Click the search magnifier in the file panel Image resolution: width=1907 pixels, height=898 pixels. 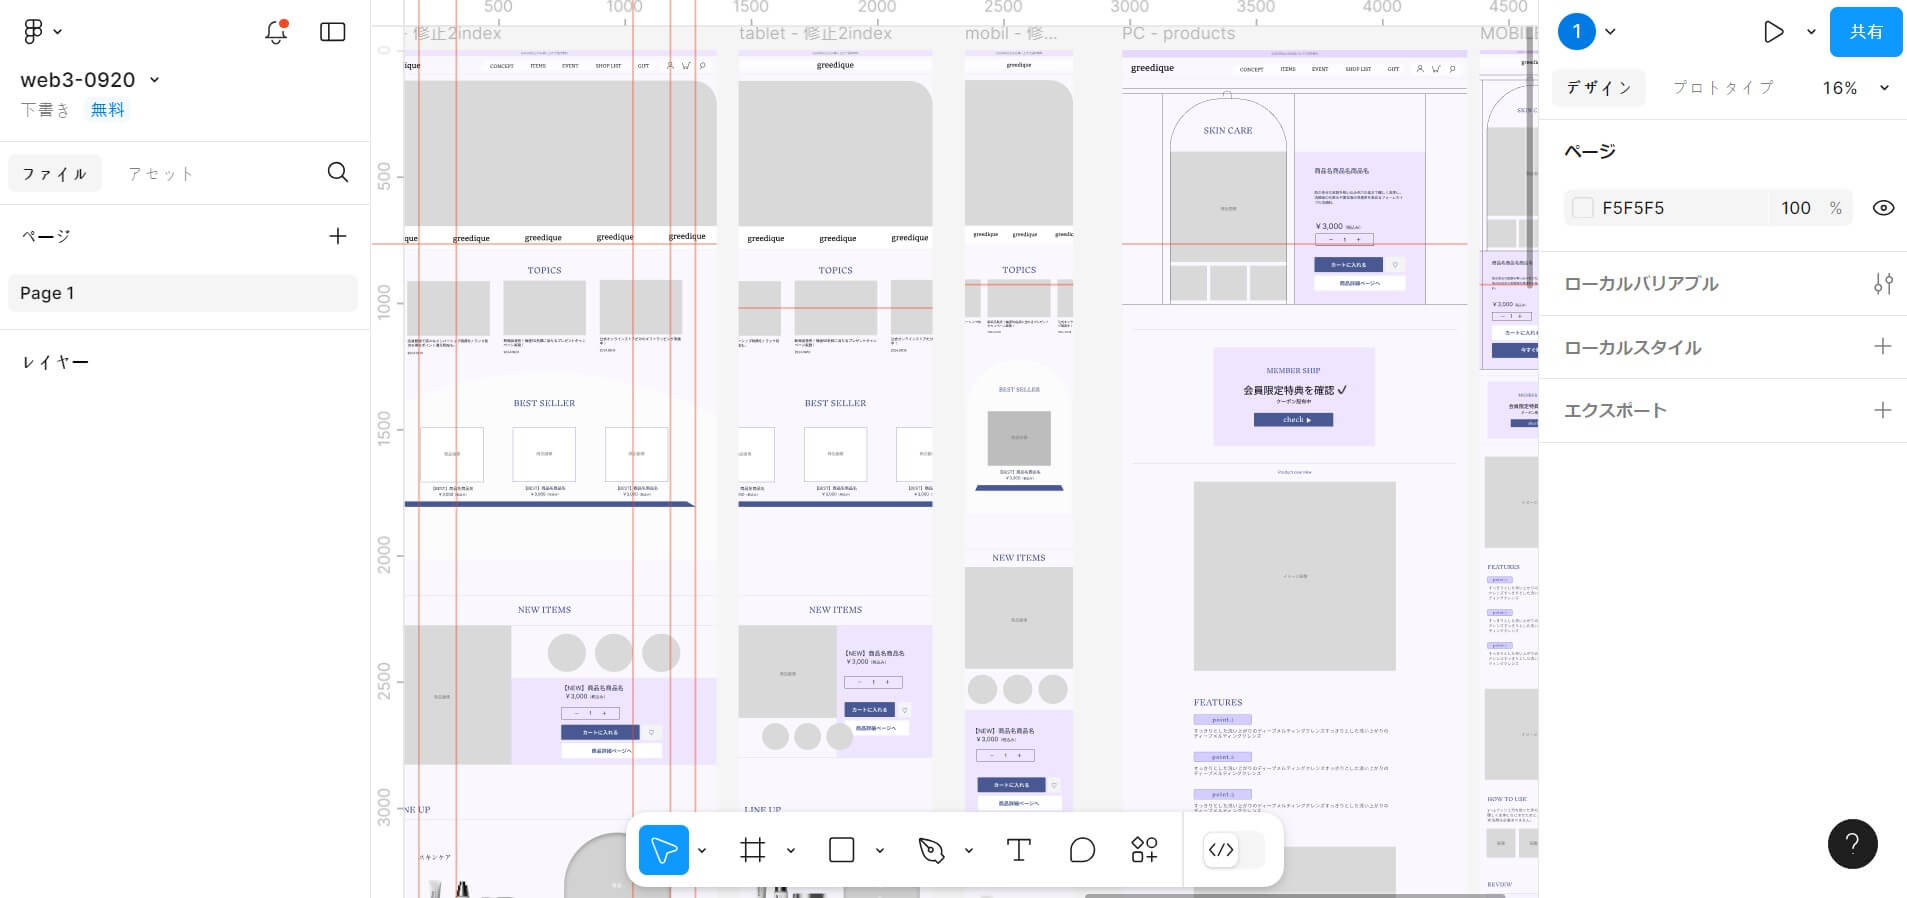coord(338,173)
